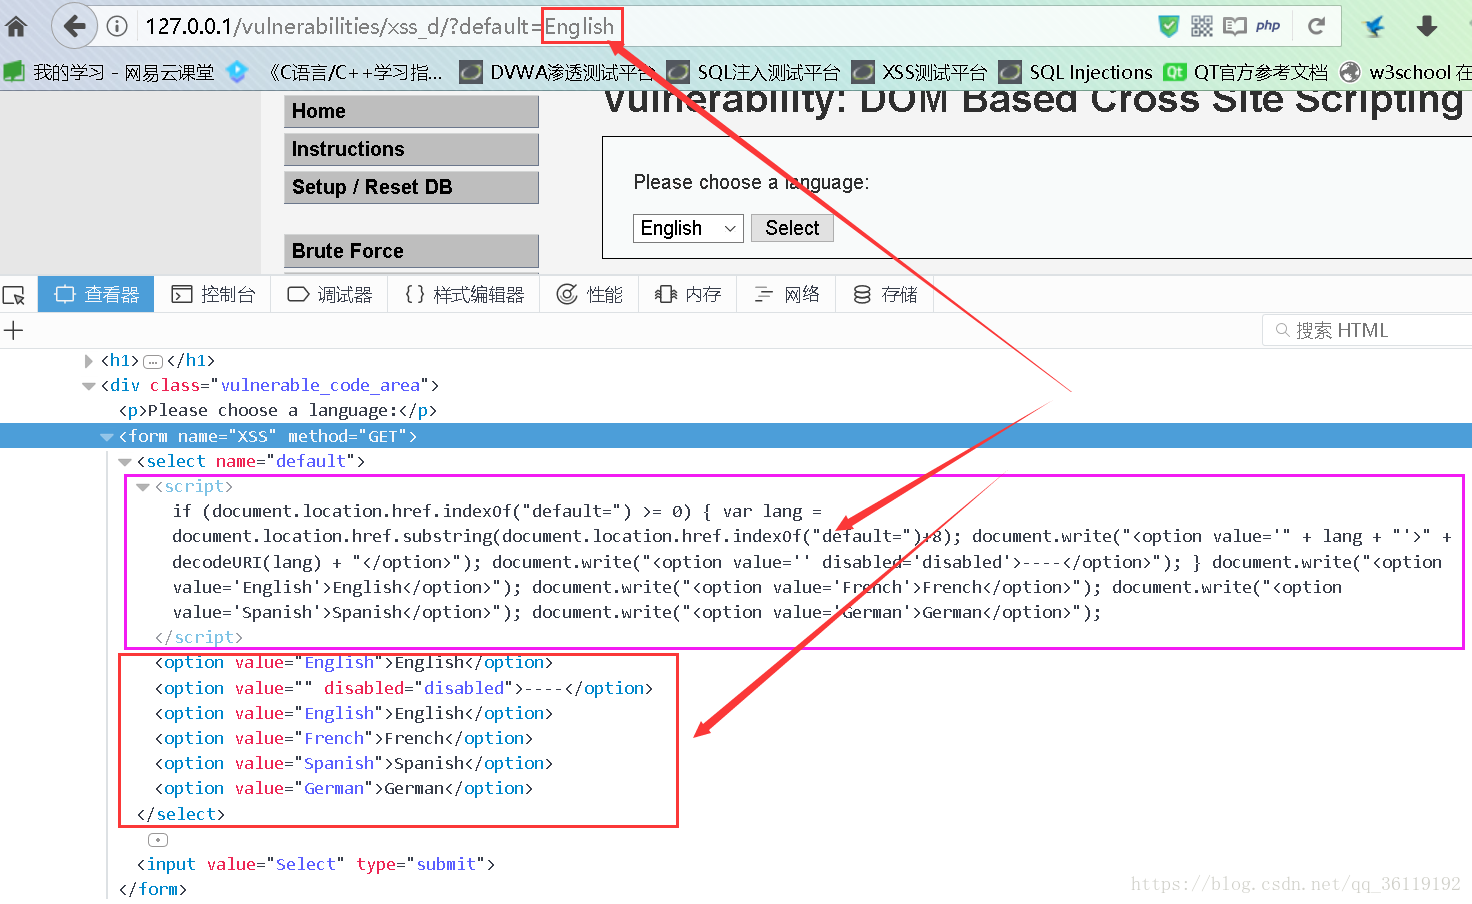Click Home in DVWA menu
Screen dimensions: 1472x904
coord(412,111)
